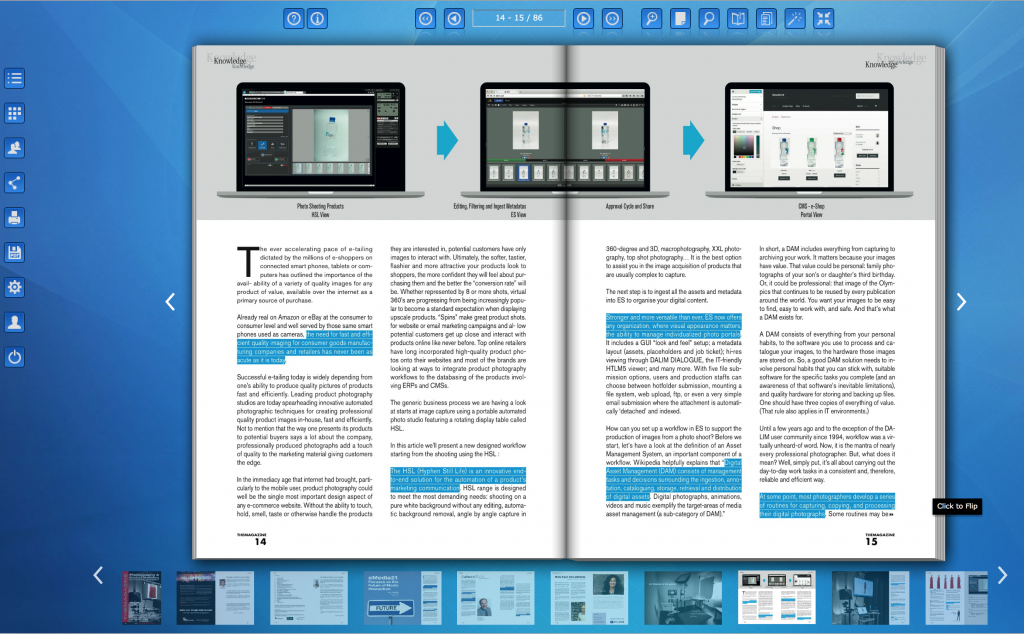Jump to last page with double-right arrow
Image resolution: width=1024 pixels, height=634 pixels.
pyautogui.click(x=613, y=18)
